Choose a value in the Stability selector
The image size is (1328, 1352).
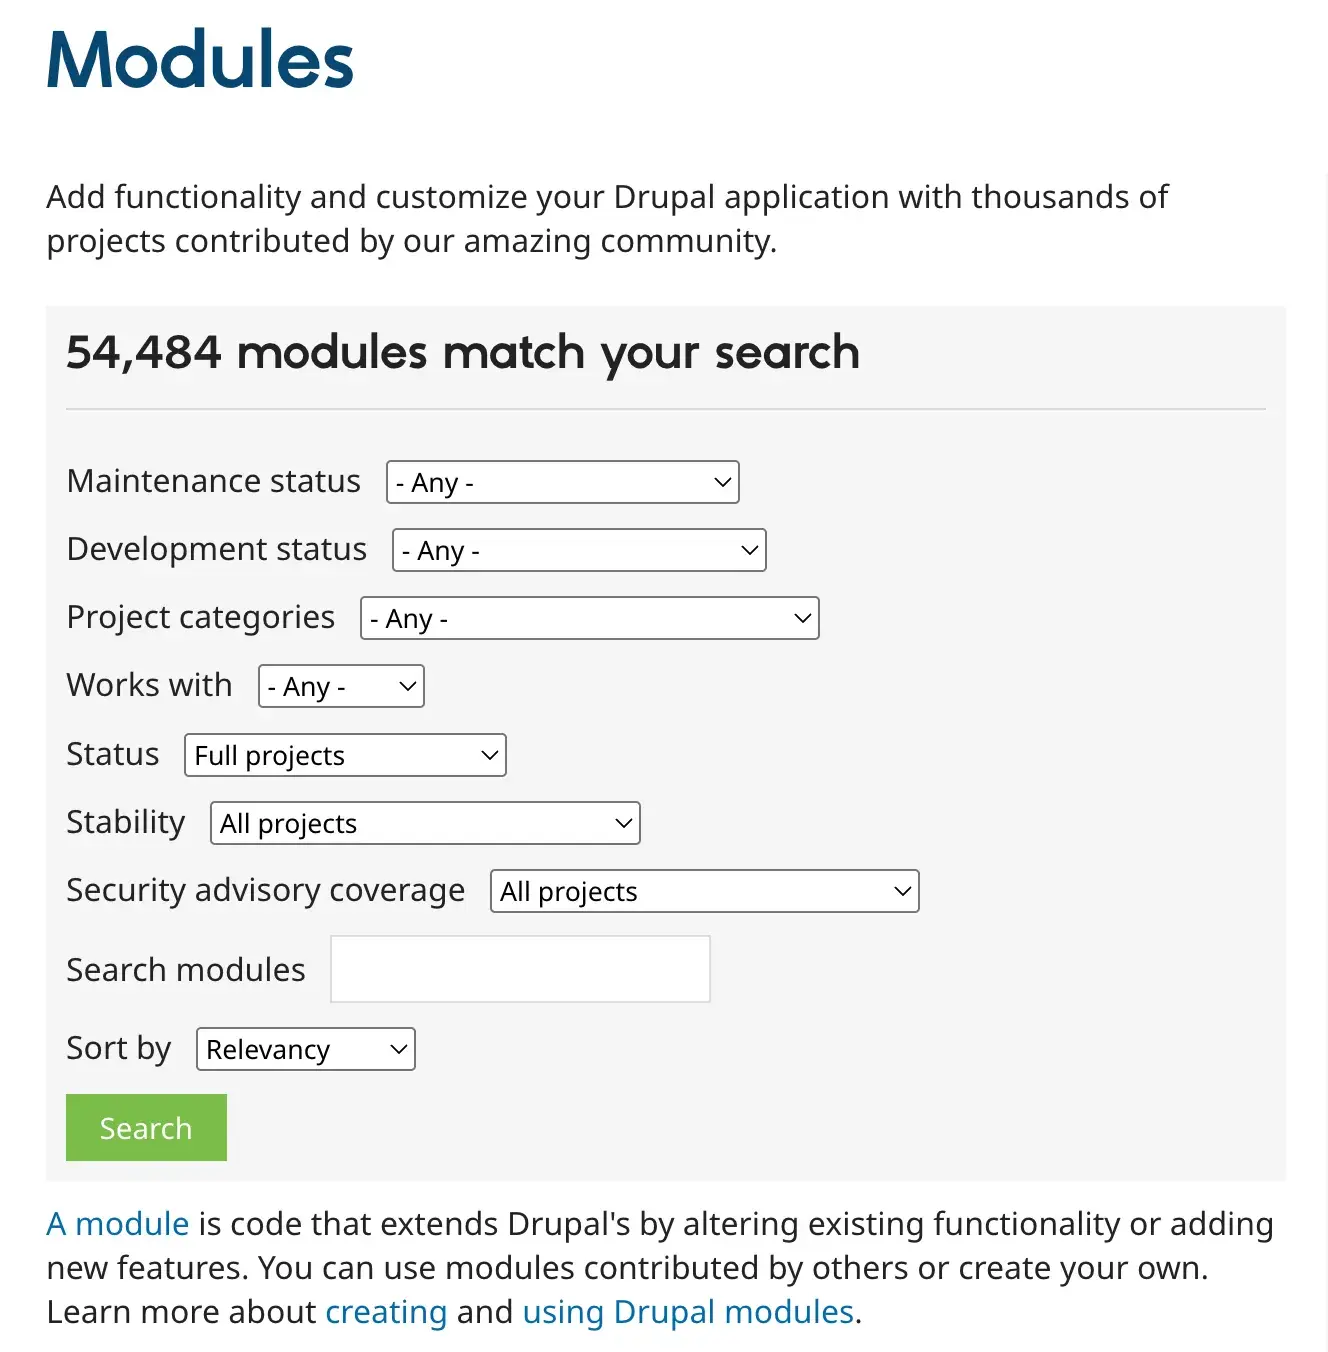(x=424, y=823)
